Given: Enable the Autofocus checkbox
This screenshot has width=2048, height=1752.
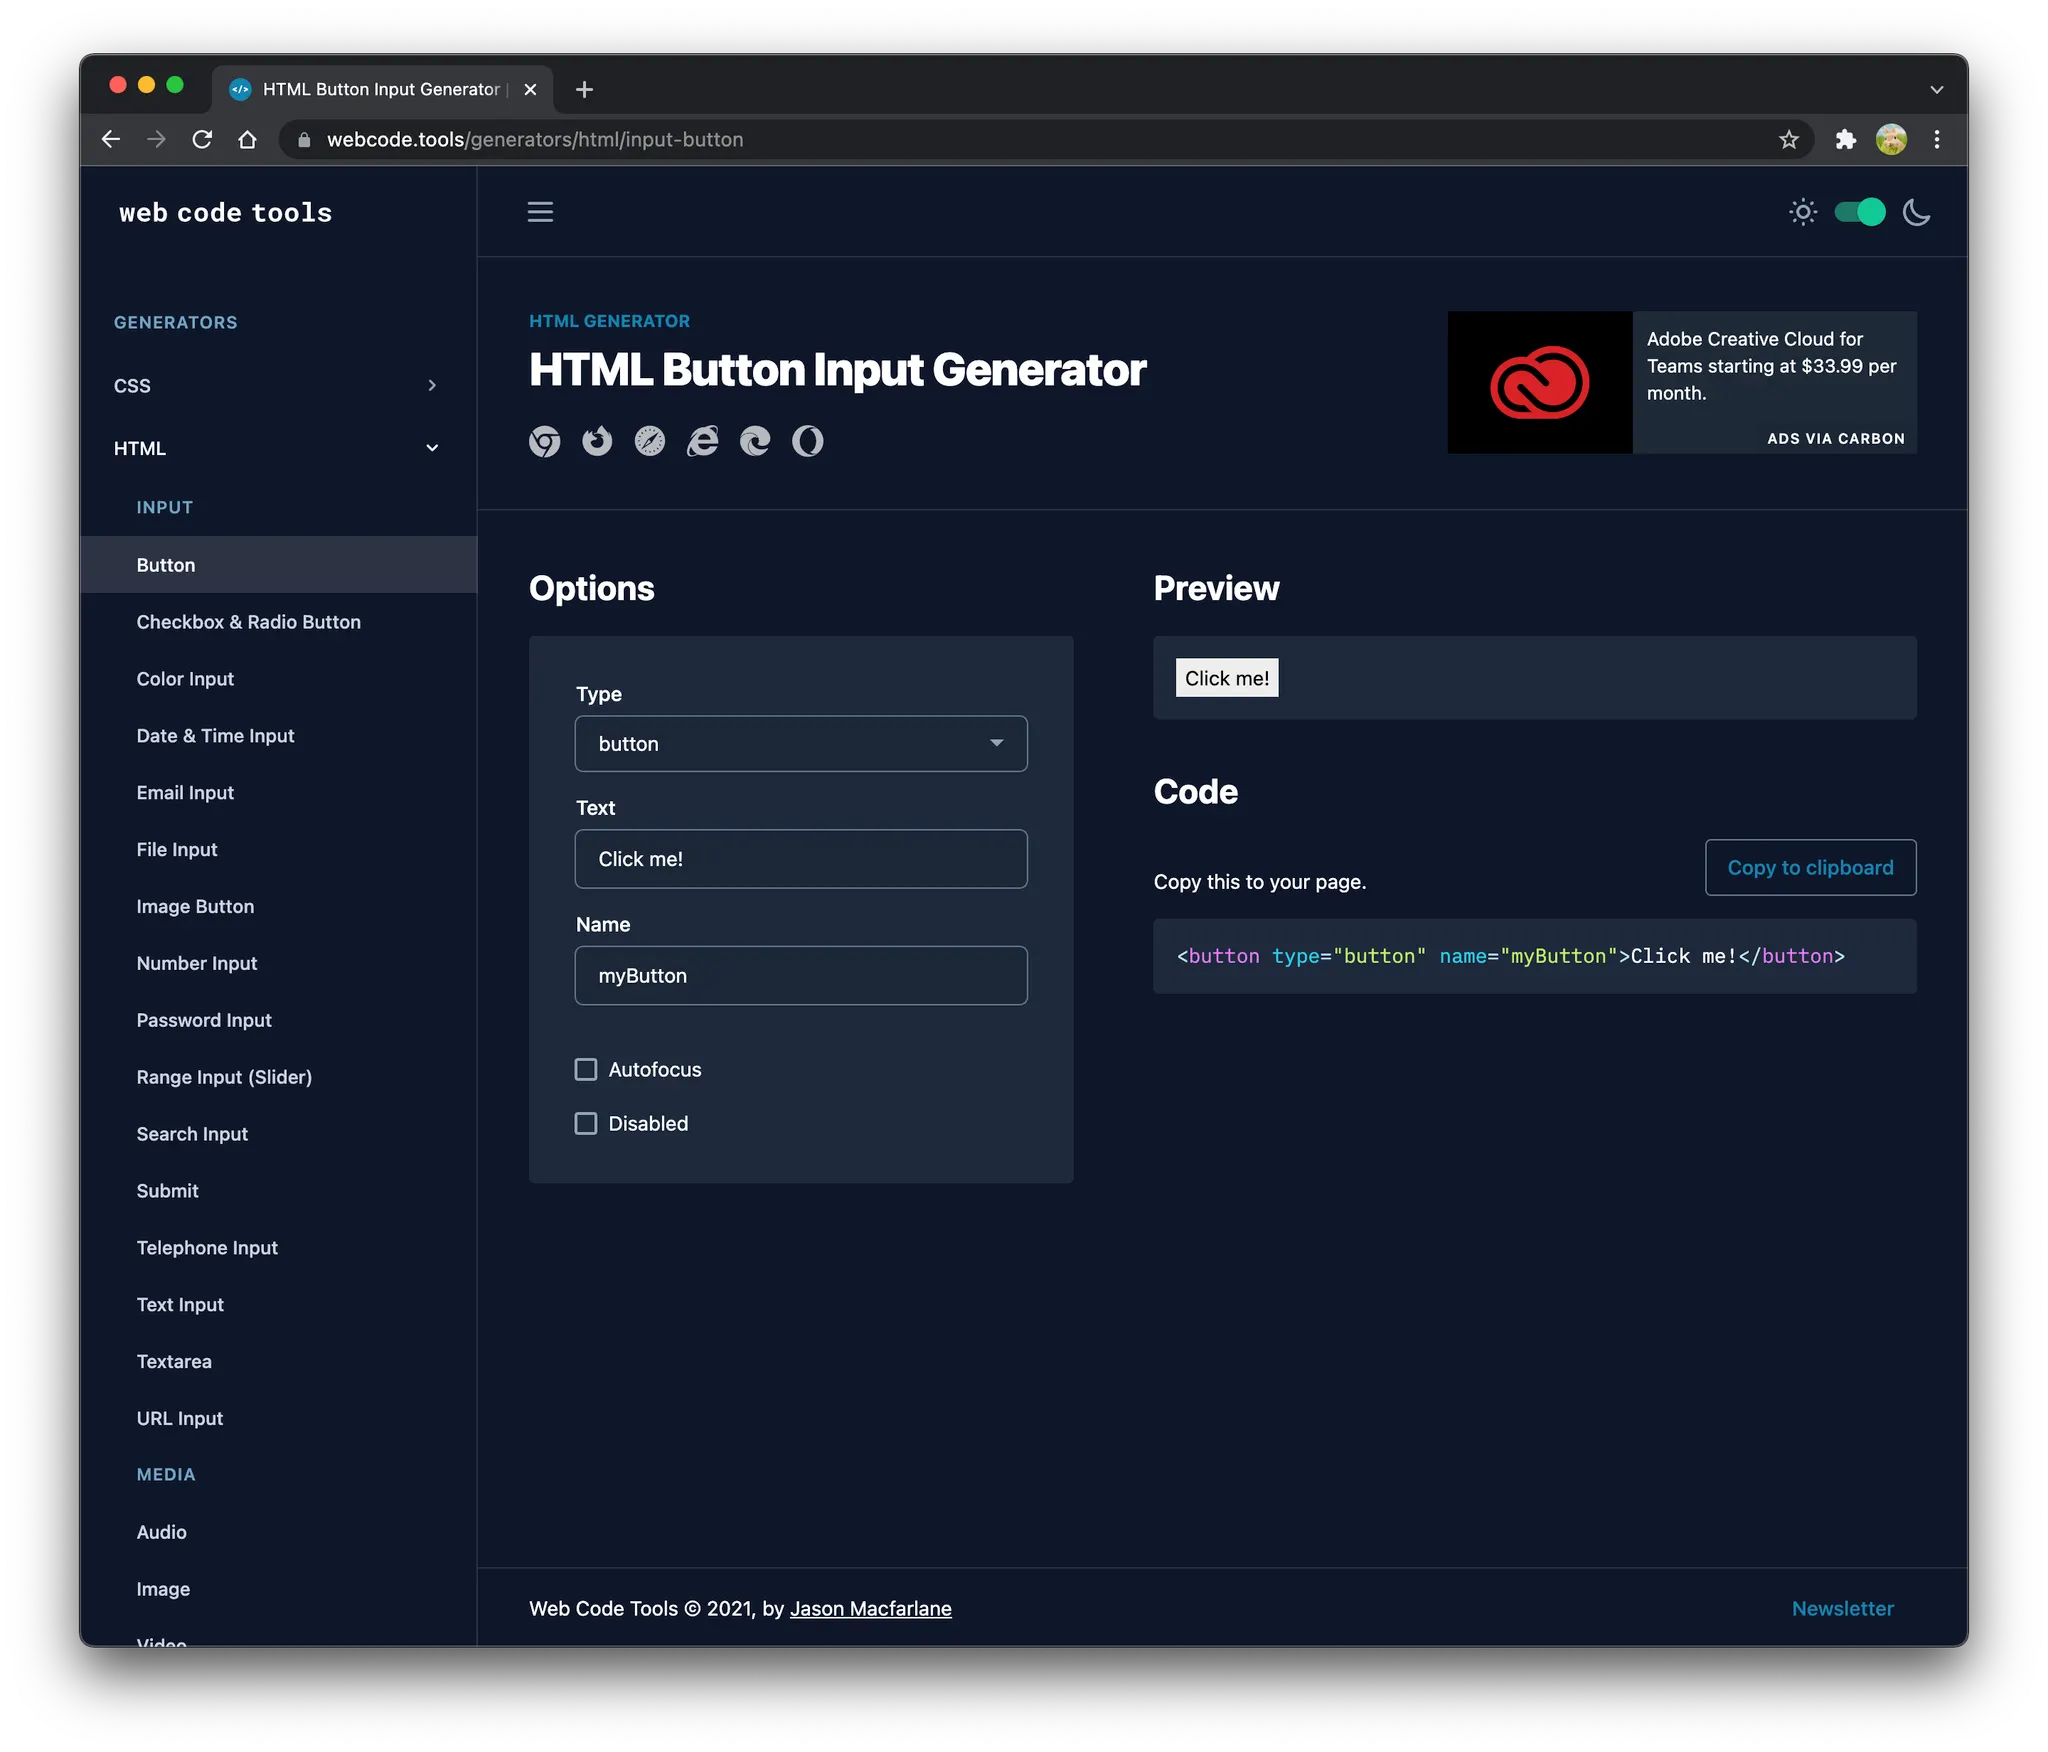Looking at the screenshot, I should [x=586, y=1069].
